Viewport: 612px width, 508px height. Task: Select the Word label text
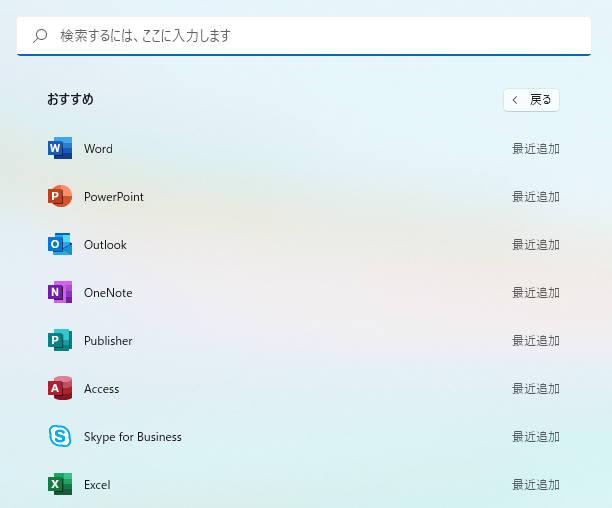98,149
